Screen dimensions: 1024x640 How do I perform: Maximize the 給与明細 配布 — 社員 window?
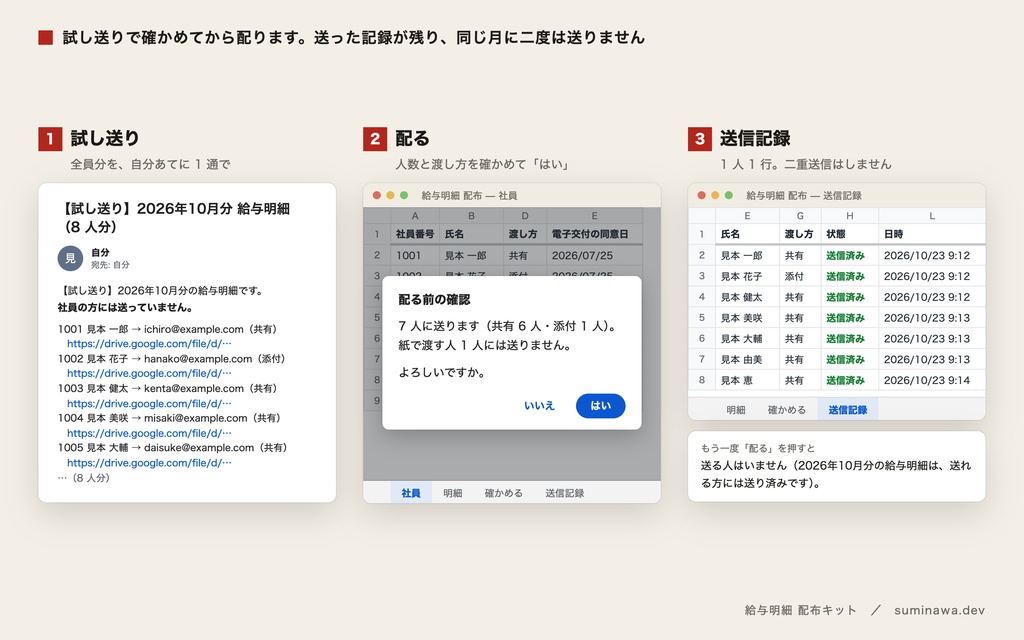404,195
